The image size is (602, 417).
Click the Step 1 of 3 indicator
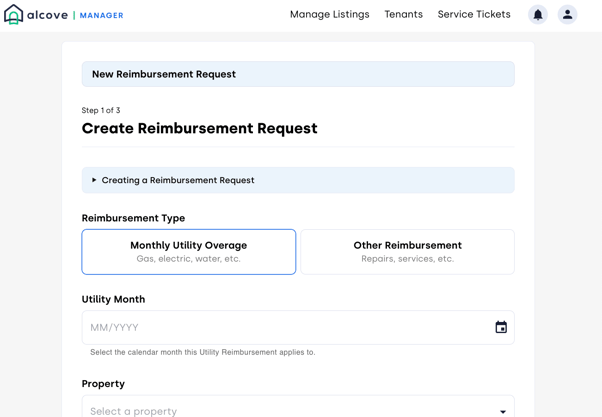tap(101, 111)
